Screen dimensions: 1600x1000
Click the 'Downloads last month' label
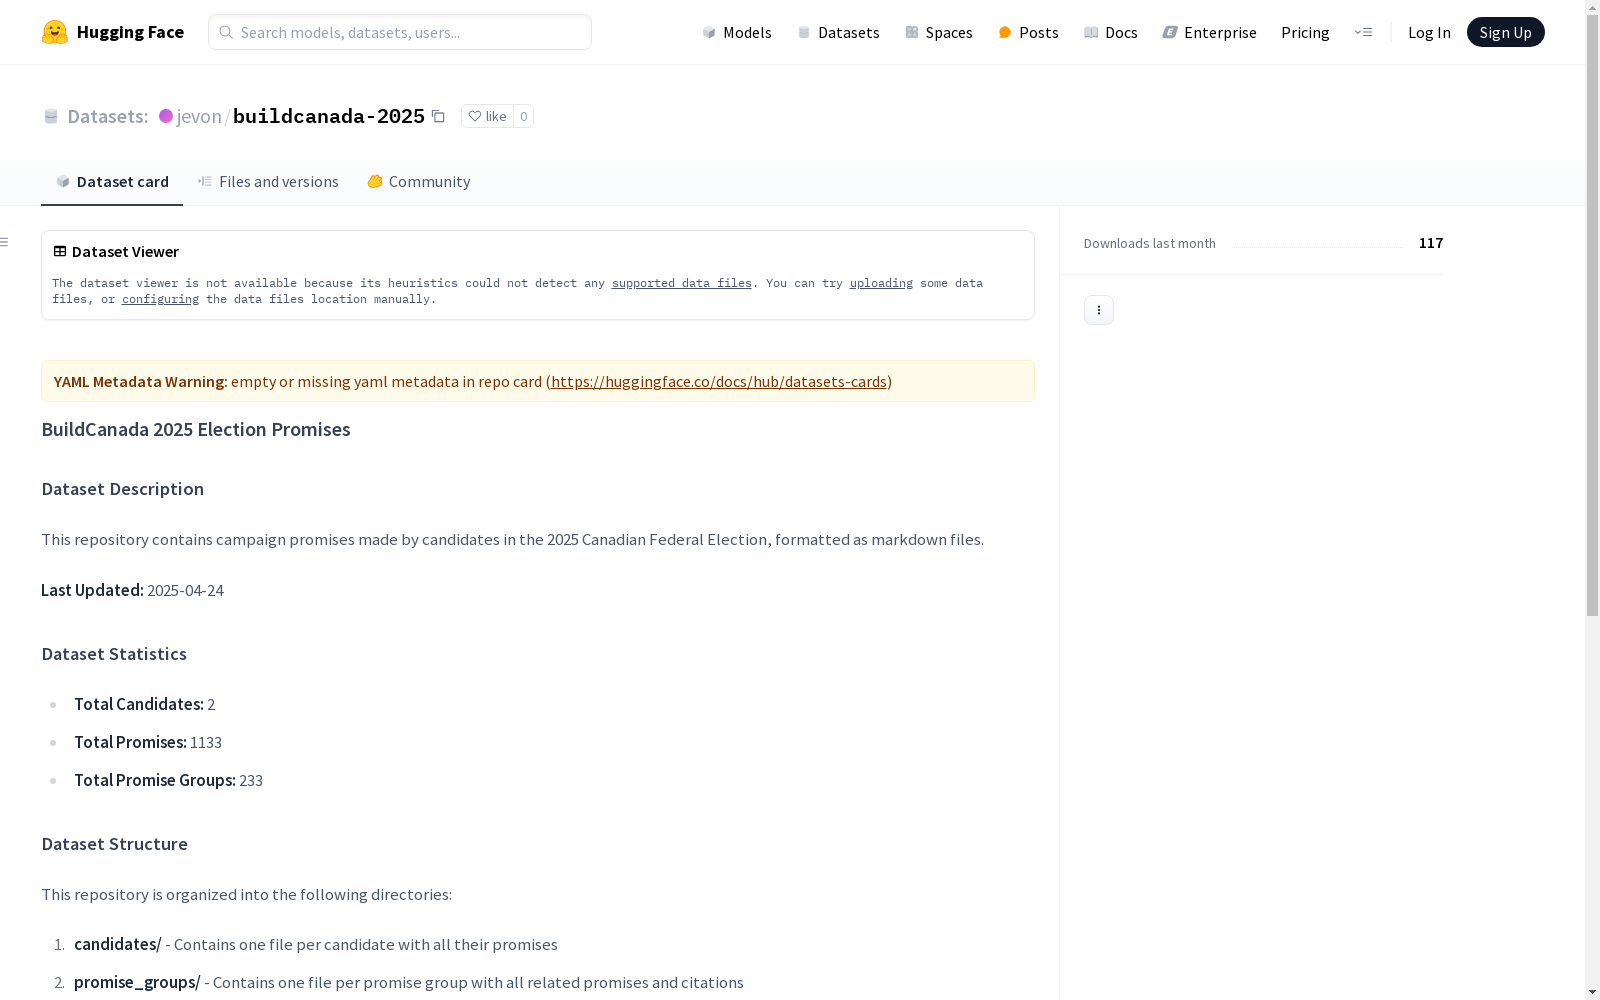tap(1150, 243)
